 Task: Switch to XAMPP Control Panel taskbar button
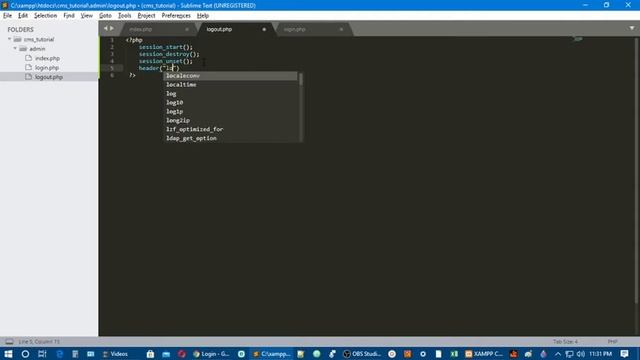[484, 354]
